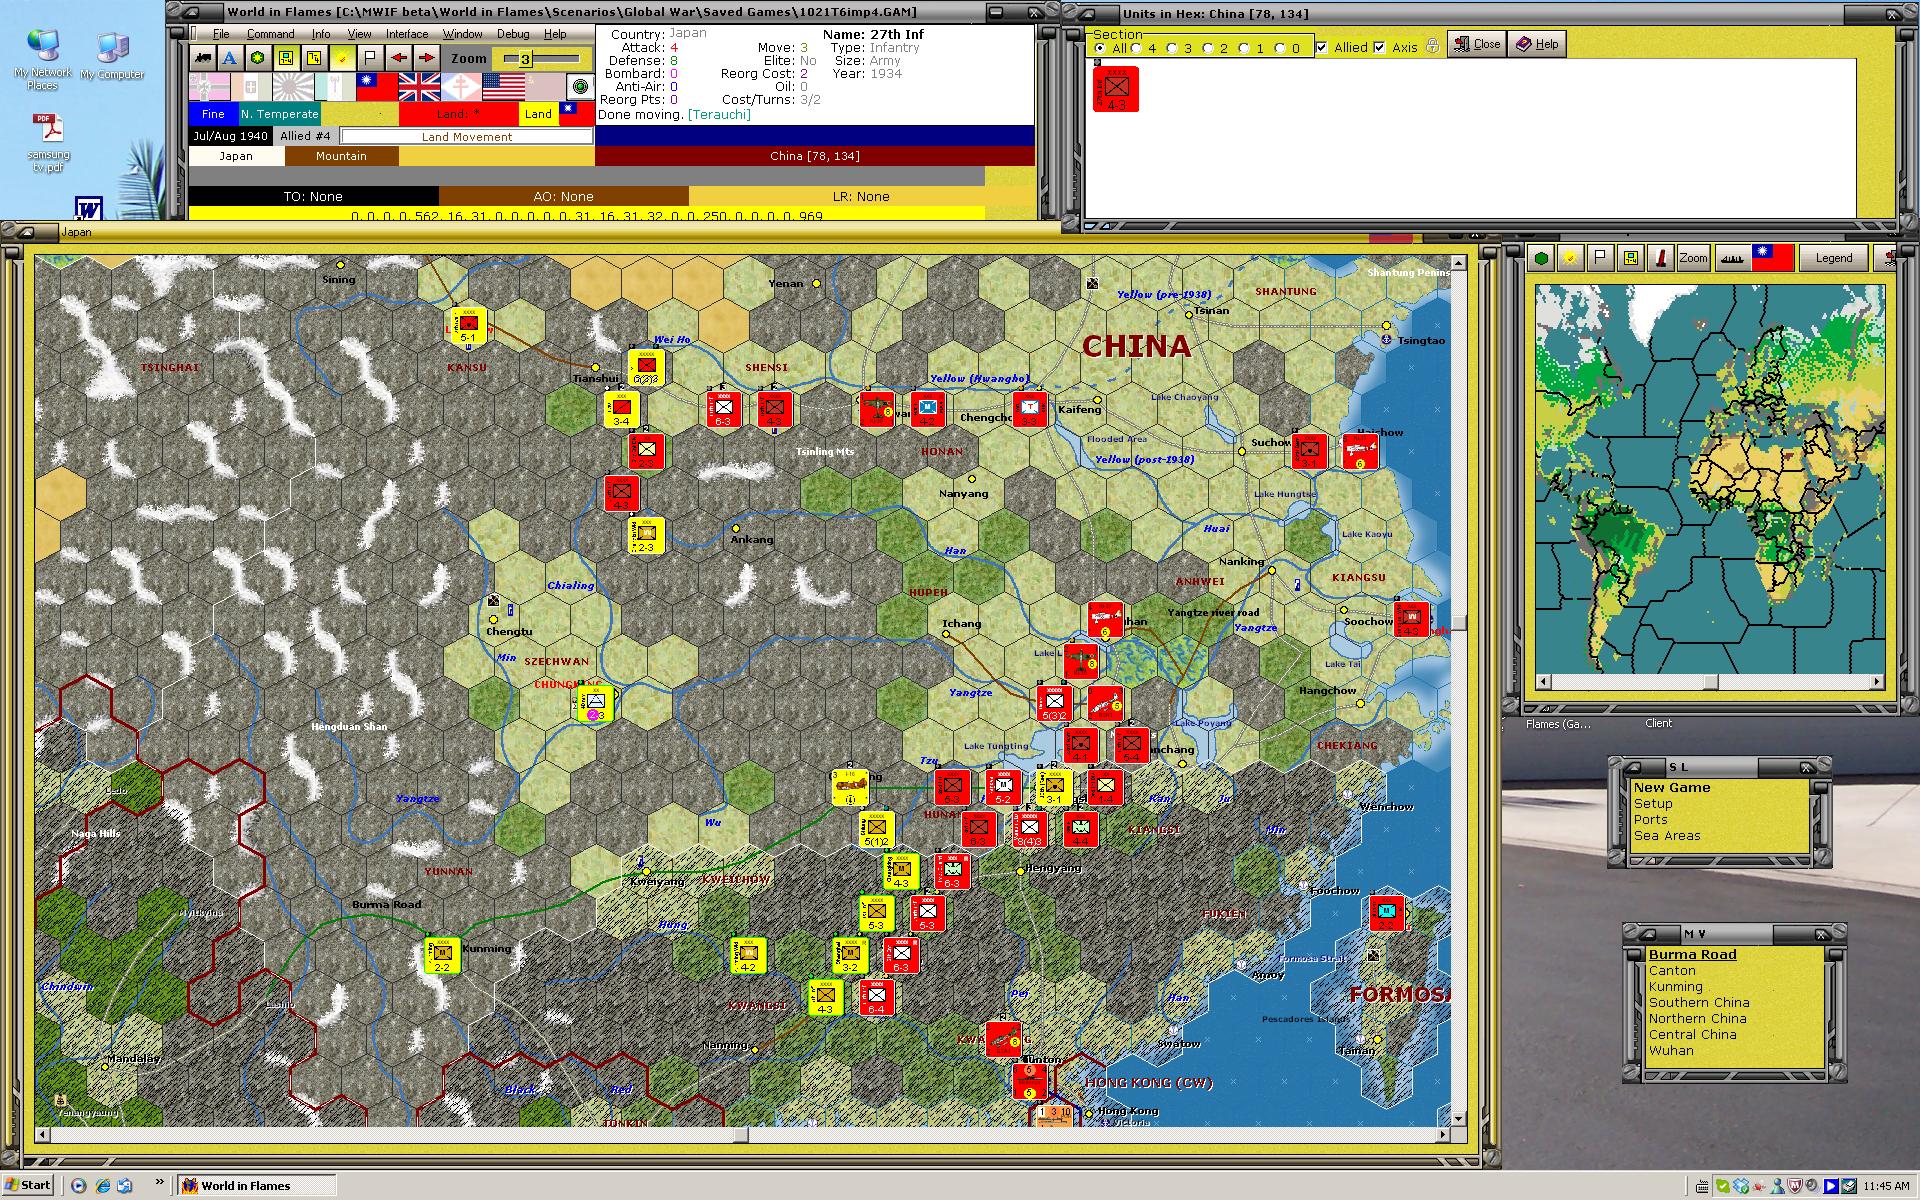Expand the taskbar quick launch chevron
Image resolution: width=1920 pixels, height=1200 pixels.
[x=159, y=1183]
